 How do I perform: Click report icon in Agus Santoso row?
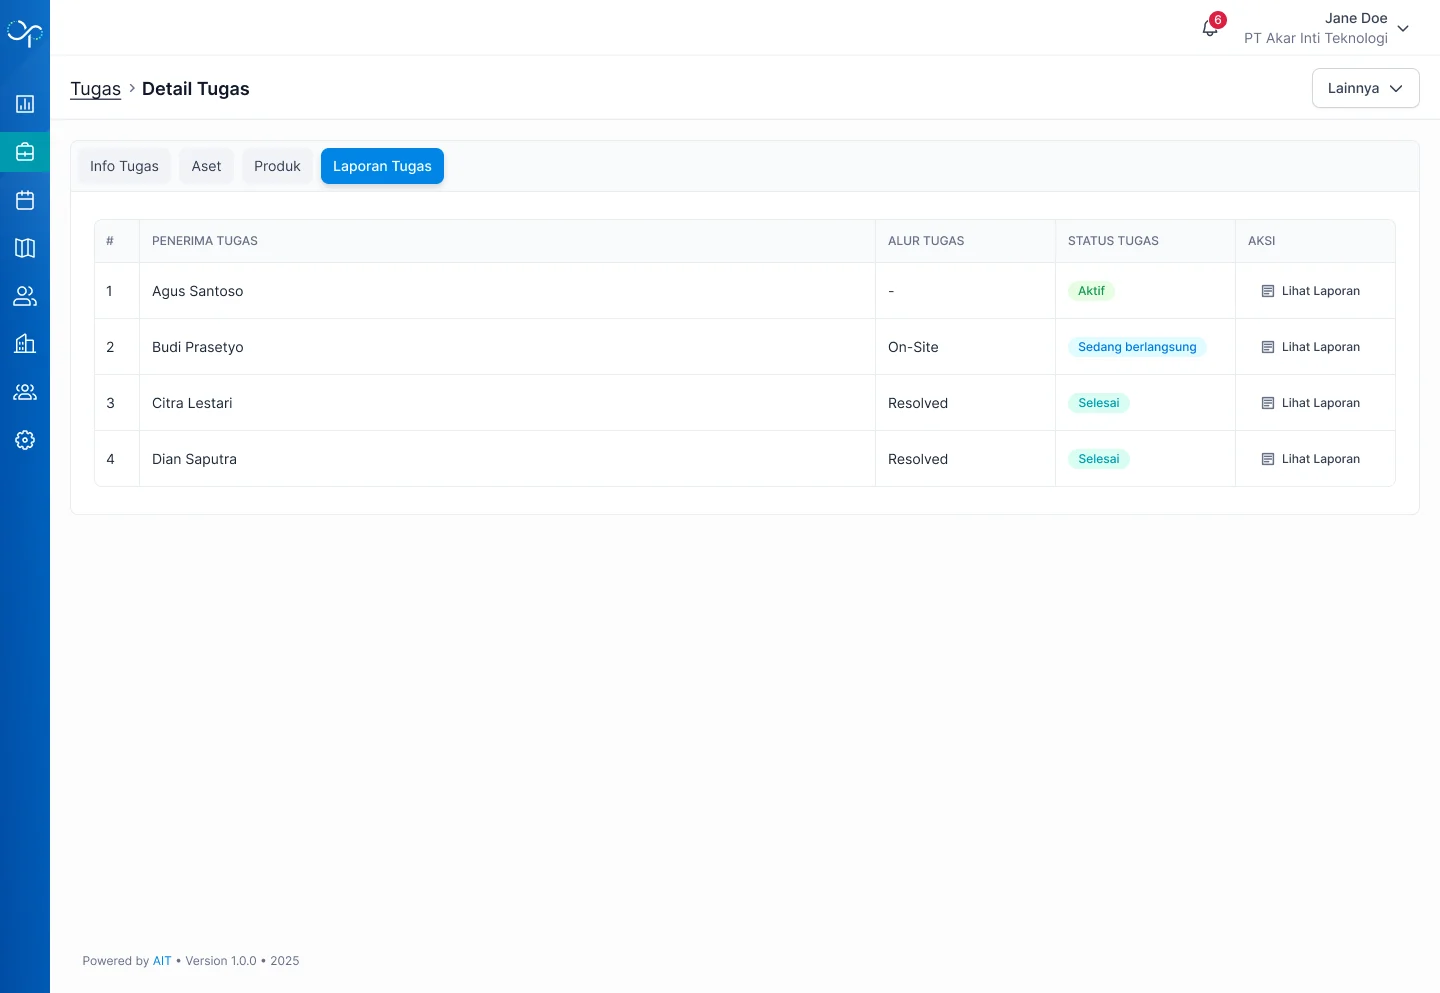1268,291
